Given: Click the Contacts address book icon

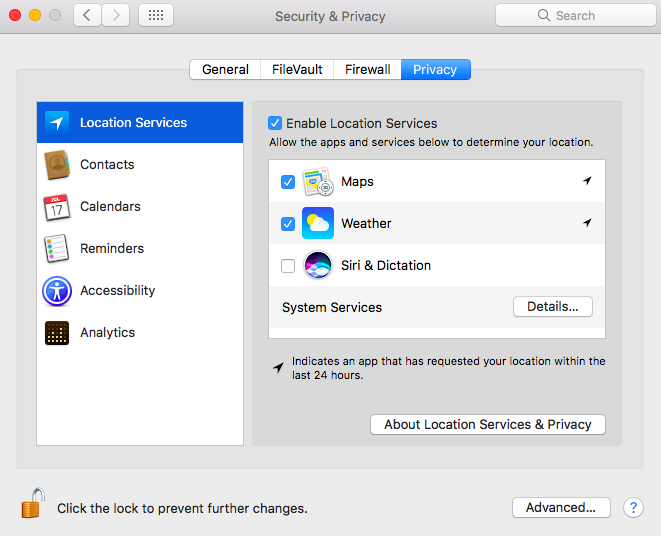Looking at the screenshot, I should pyautogui.click(x=57, y=164).
